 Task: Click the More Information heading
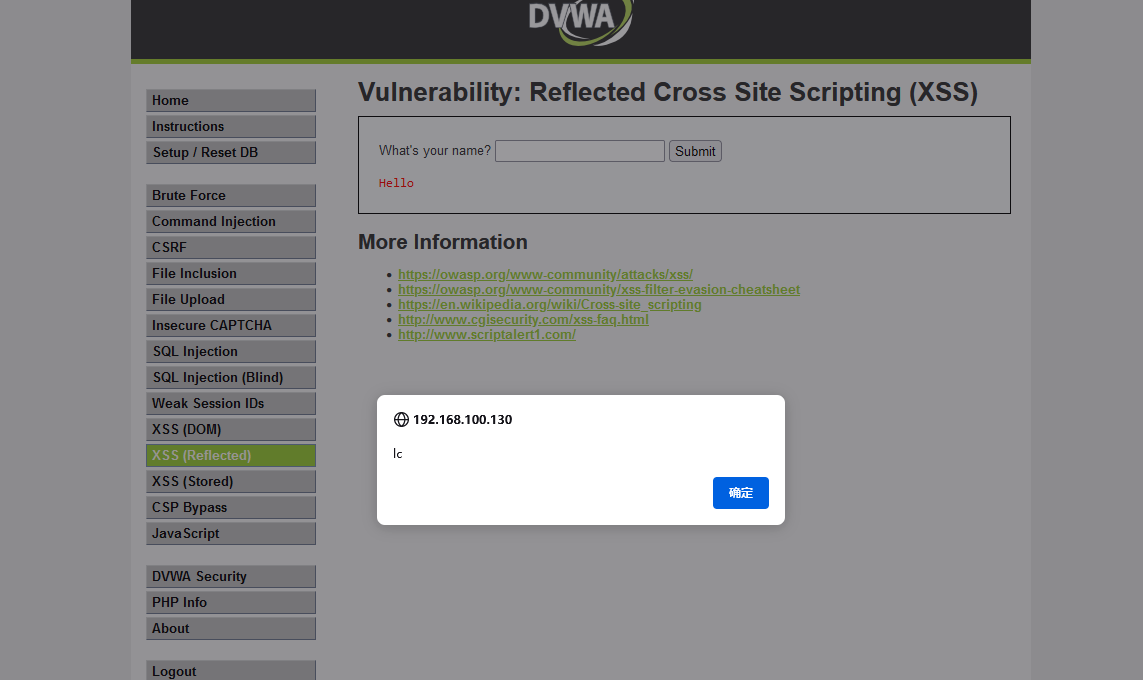tap(442, 242)
